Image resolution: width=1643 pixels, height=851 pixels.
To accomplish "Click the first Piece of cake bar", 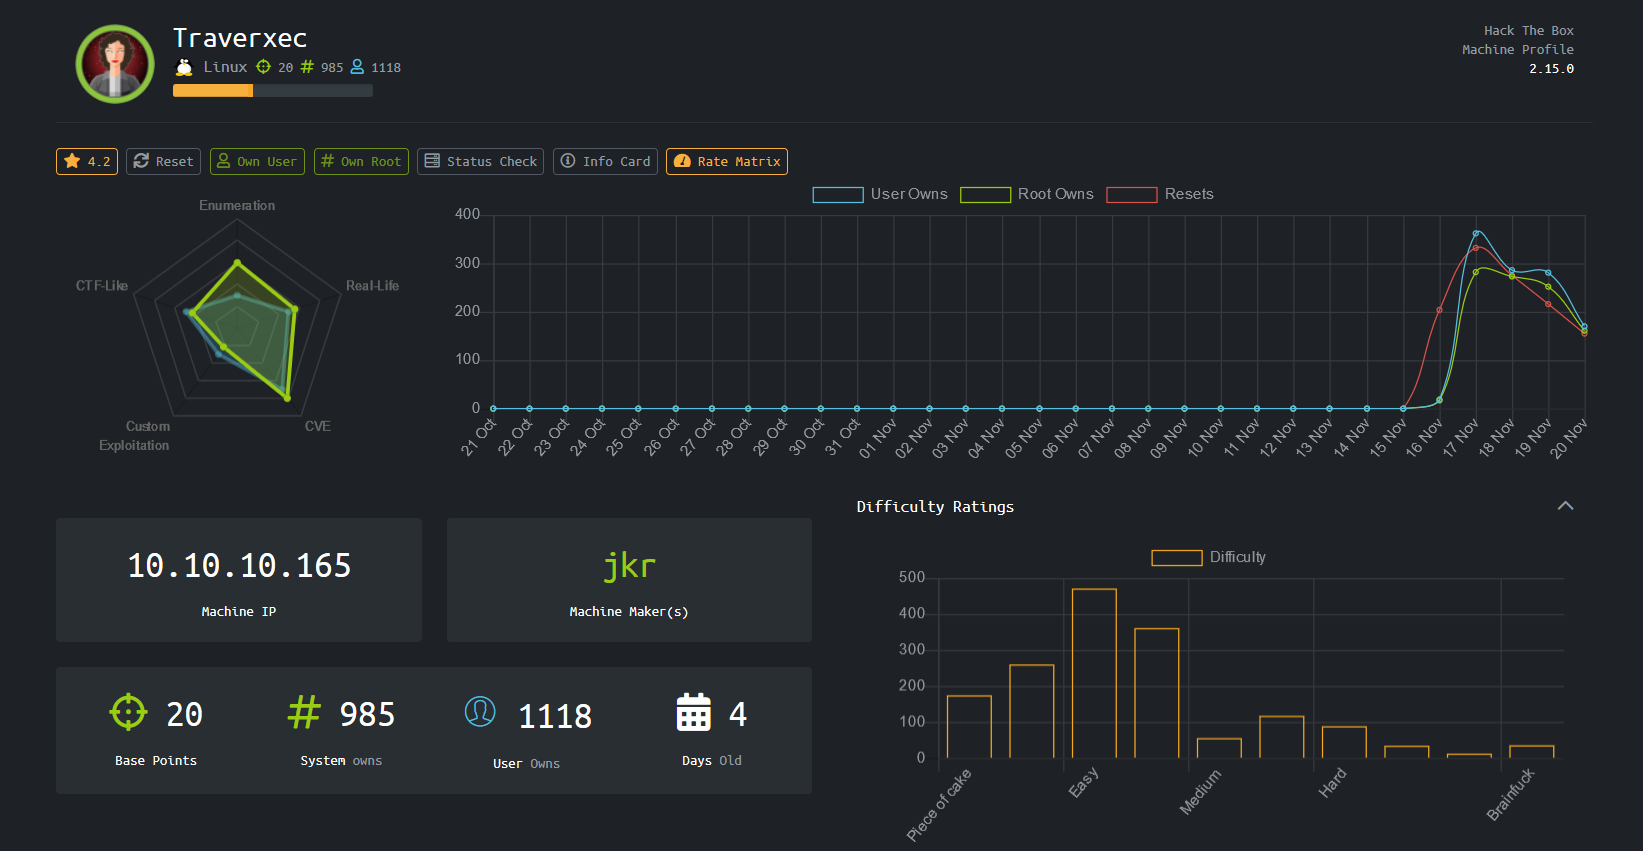I will tap(969, 727).
